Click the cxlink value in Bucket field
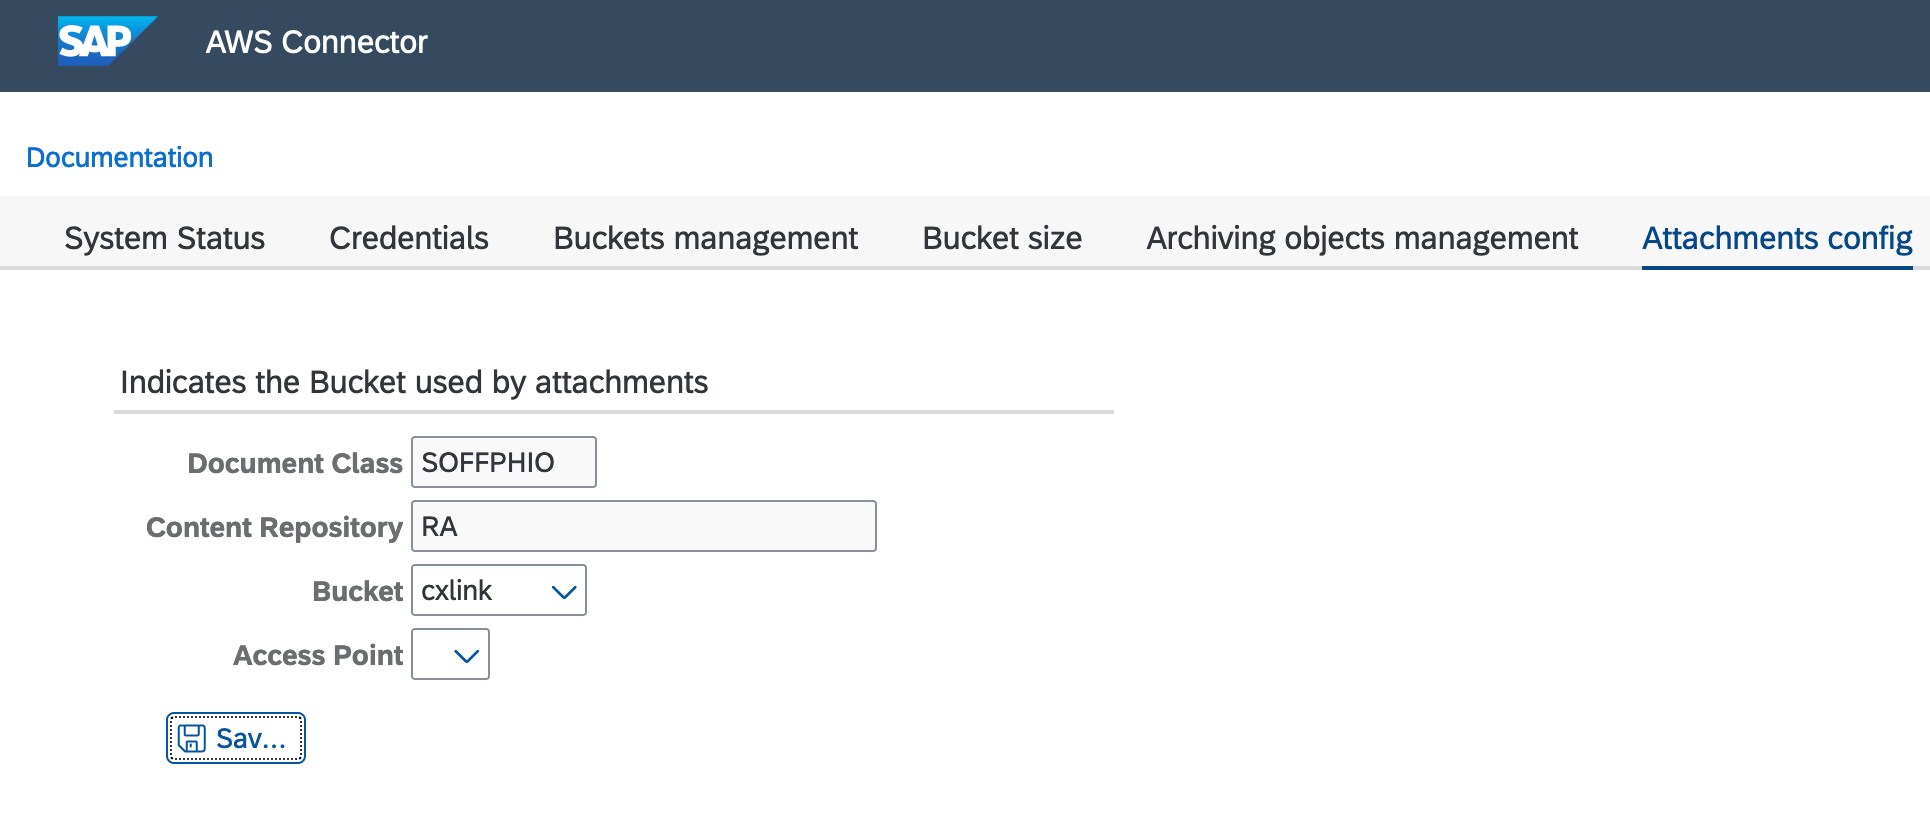This screenshot has height=822, width=1930. tap(457, 591)
